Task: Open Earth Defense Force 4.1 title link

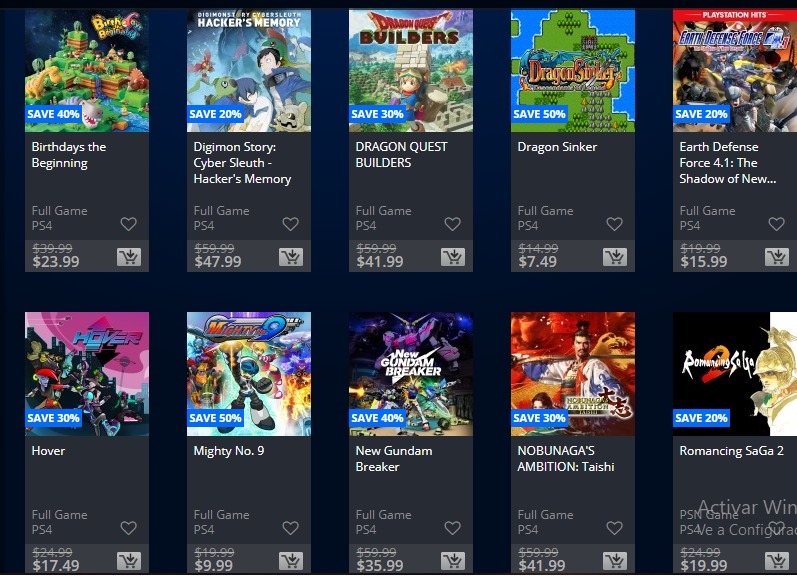Action: (727, 163)
